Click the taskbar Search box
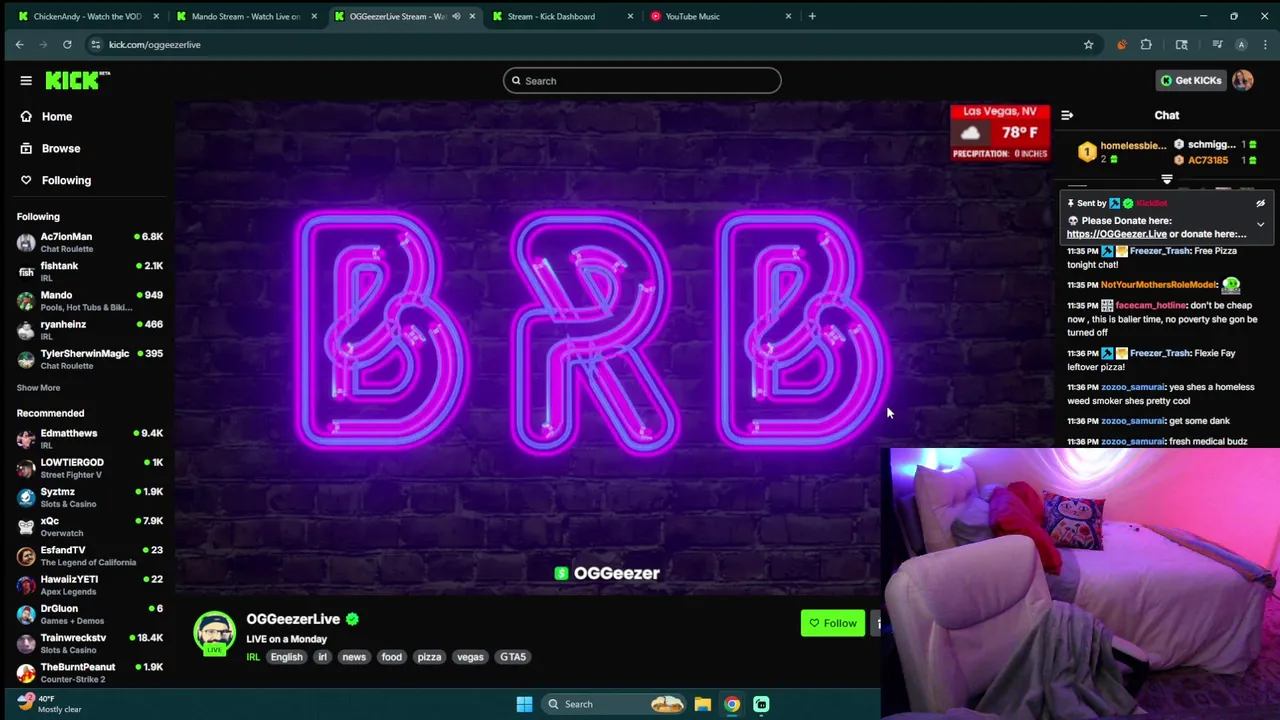The height and width of the screenshot is (720, 1280). point(614,704)
